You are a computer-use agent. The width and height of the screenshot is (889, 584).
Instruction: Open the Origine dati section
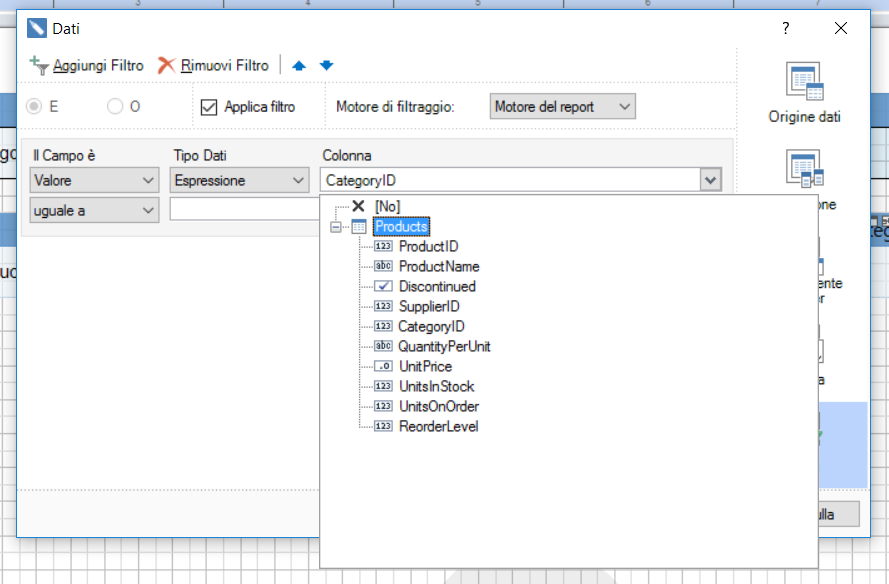pyautogui.click(x=805, y=93)
